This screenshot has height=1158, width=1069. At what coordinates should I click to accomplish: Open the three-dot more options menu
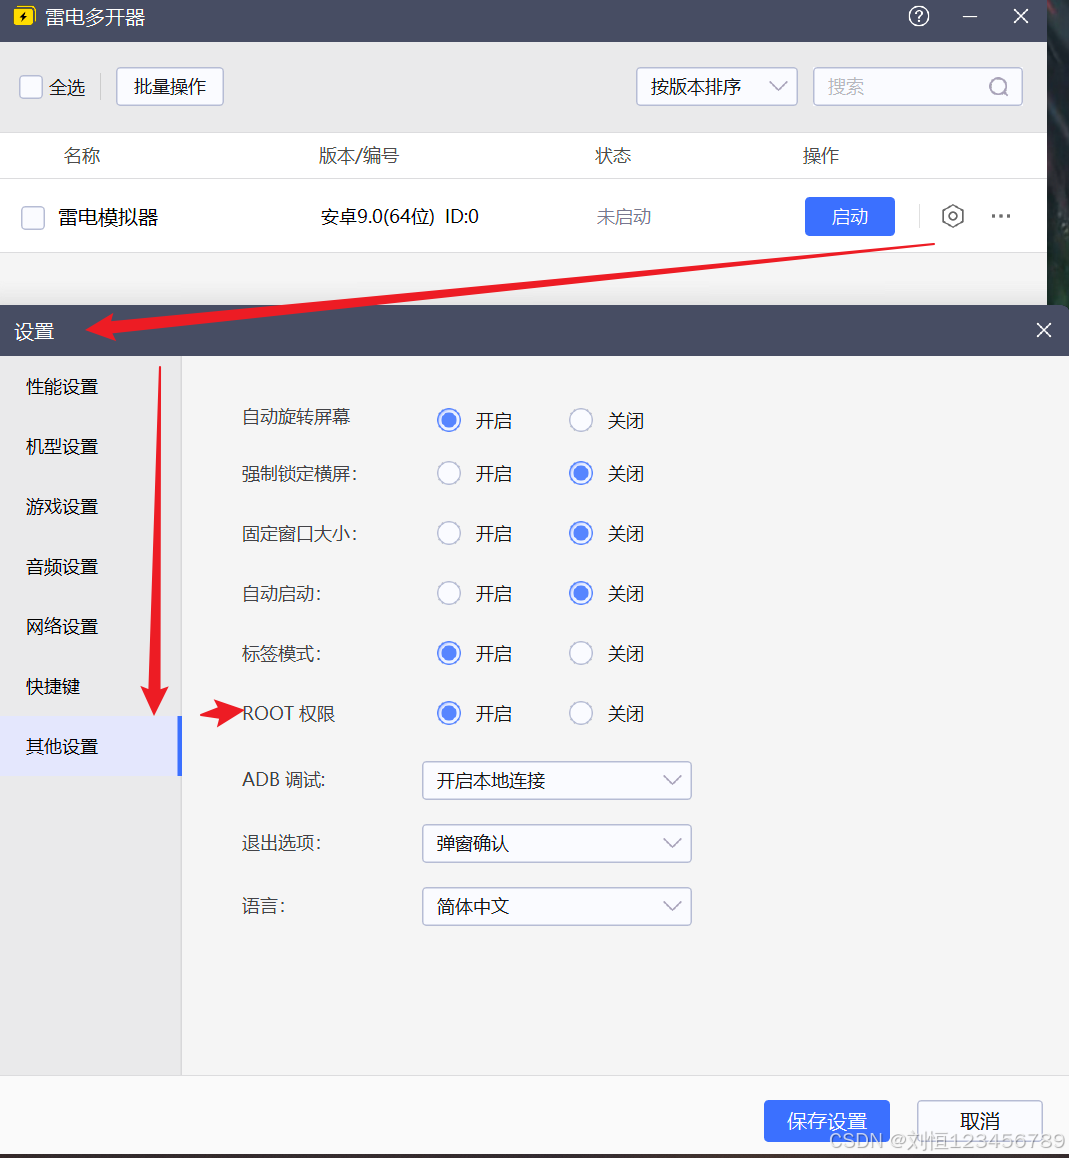1000,216
